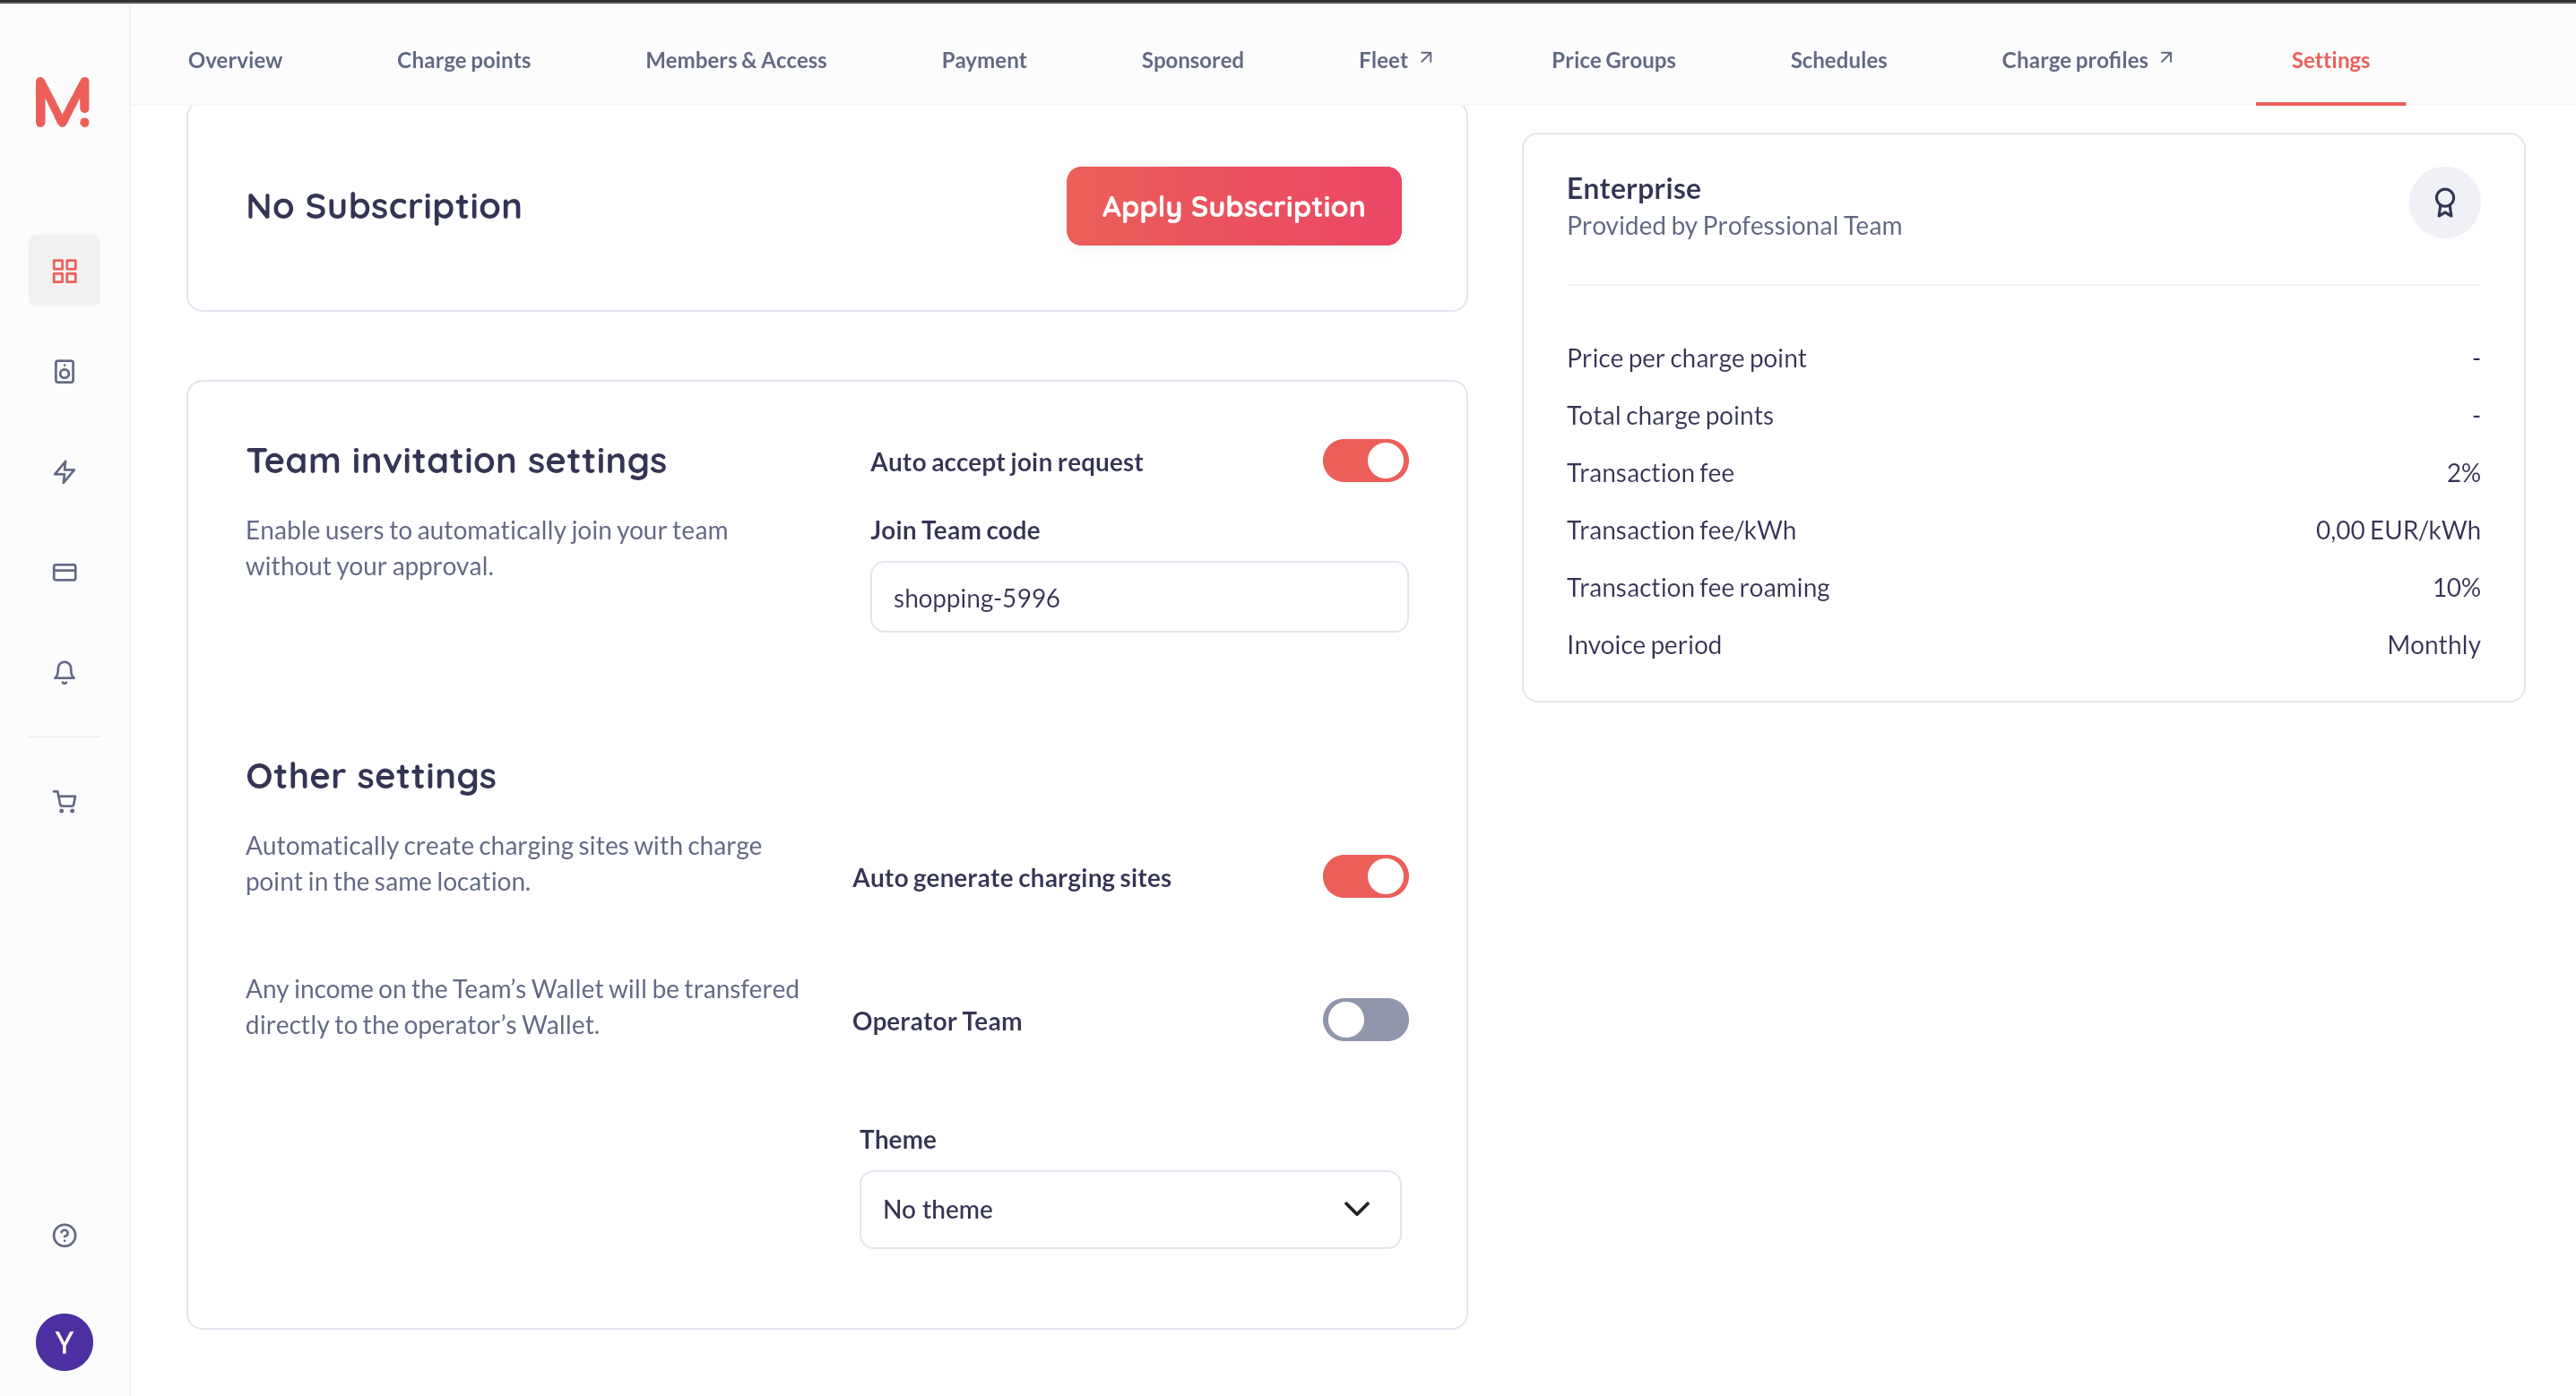Image resolution: width=2576 pixels, height=1396 pixels.
Task: Click the Apply Subscription button
Action: pyautogui.click(x=1232, y=206)
